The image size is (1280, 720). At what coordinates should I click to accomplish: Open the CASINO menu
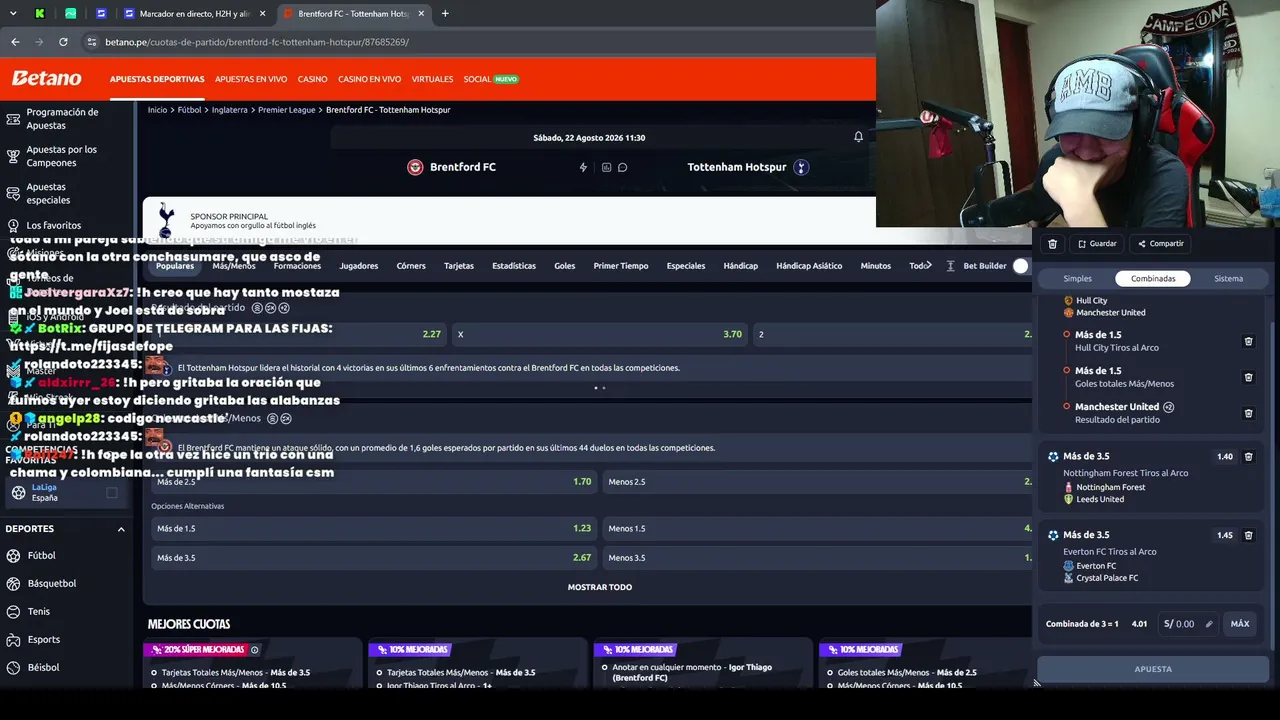[x=312, y=79]
